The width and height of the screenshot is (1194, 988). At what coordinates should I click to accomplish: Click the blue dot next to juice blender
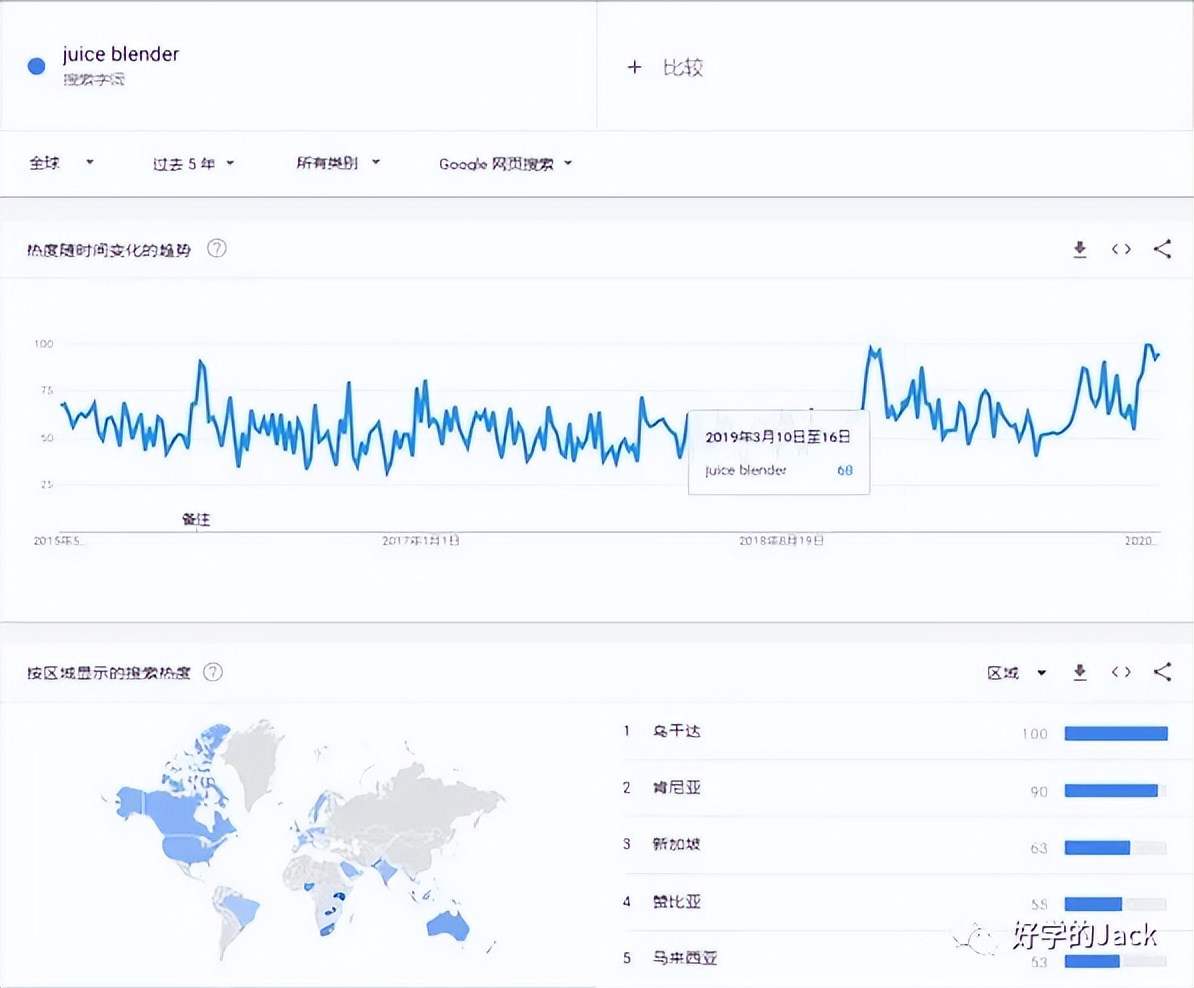(x=37, y=67)
